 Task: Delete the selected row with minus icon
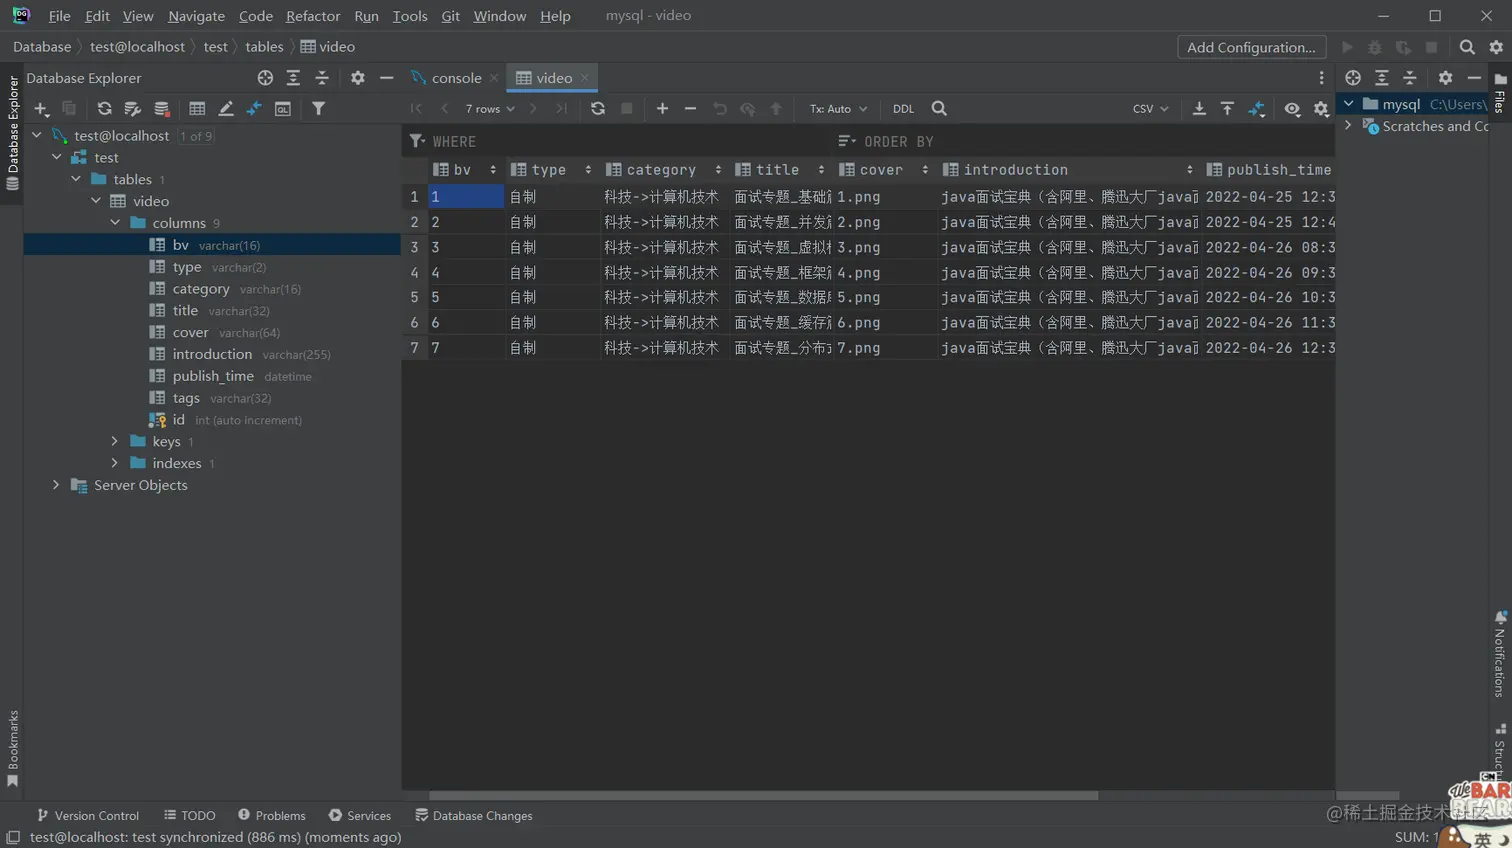click(x=690, y=109)
